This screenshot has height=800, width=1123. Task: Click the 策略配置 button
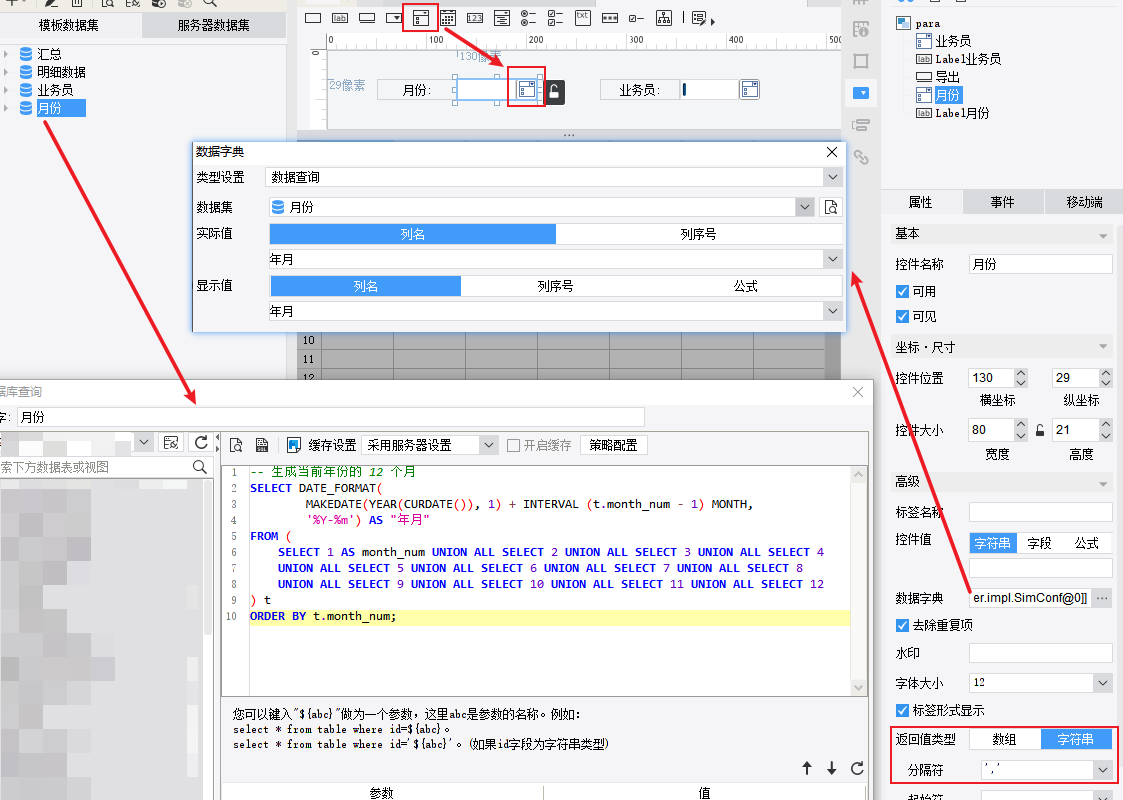click(614, 445)
